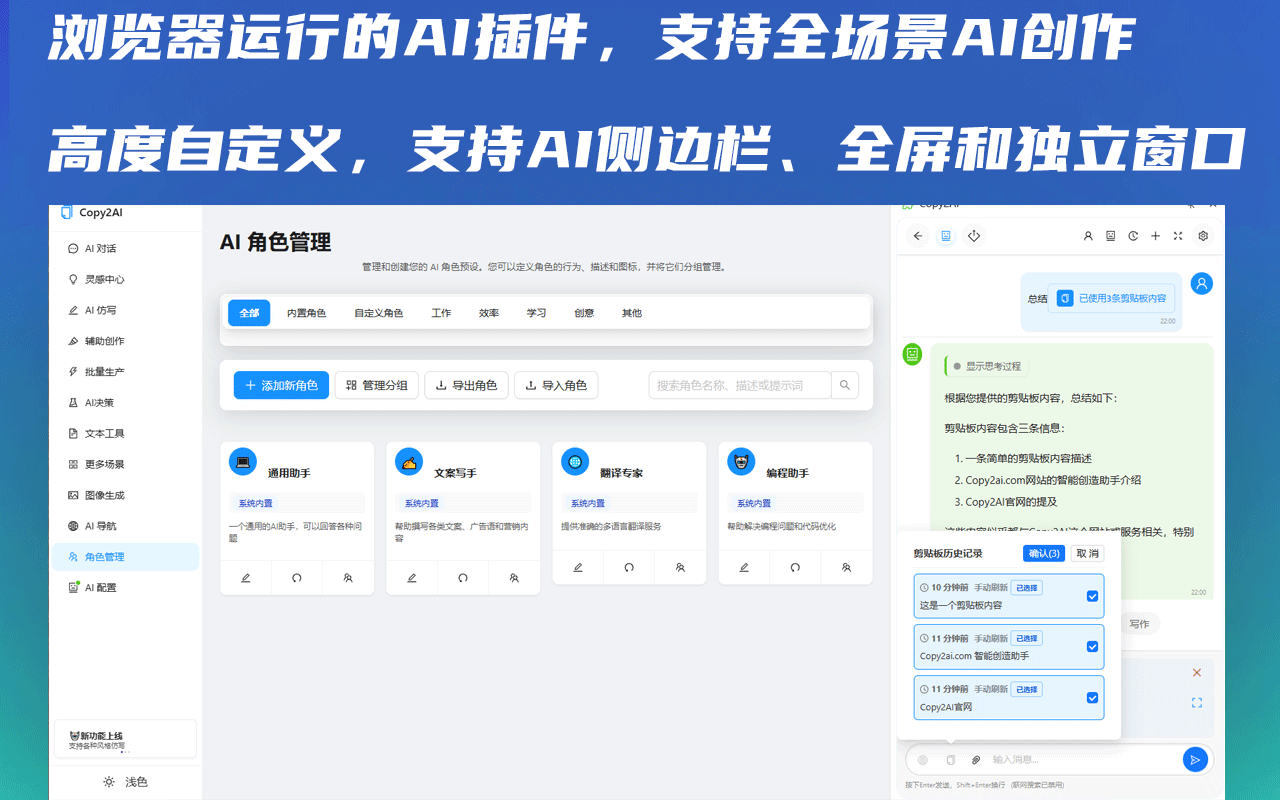Image resolution: width=1280 pixels, height=800 pixels.
Task: Click the blue send message button
Action: pos(1194,759)
